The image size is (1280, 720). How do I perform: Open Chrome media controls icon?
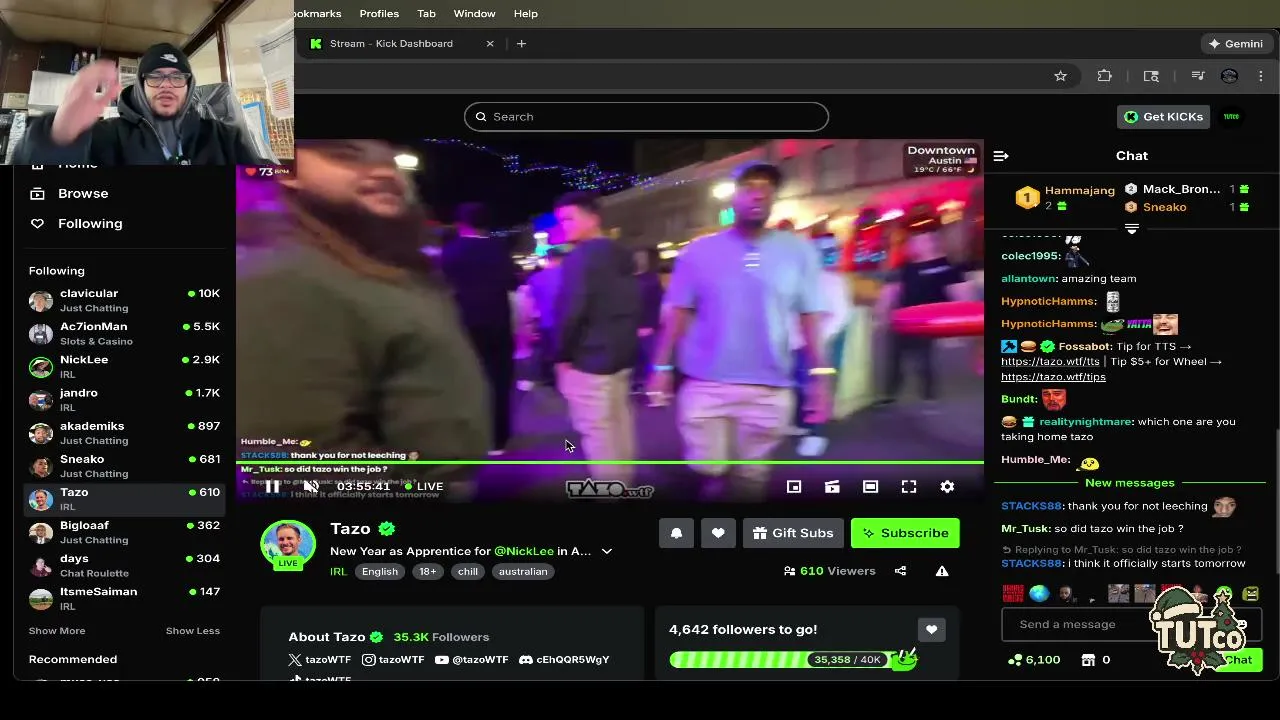pos(1198,76)
